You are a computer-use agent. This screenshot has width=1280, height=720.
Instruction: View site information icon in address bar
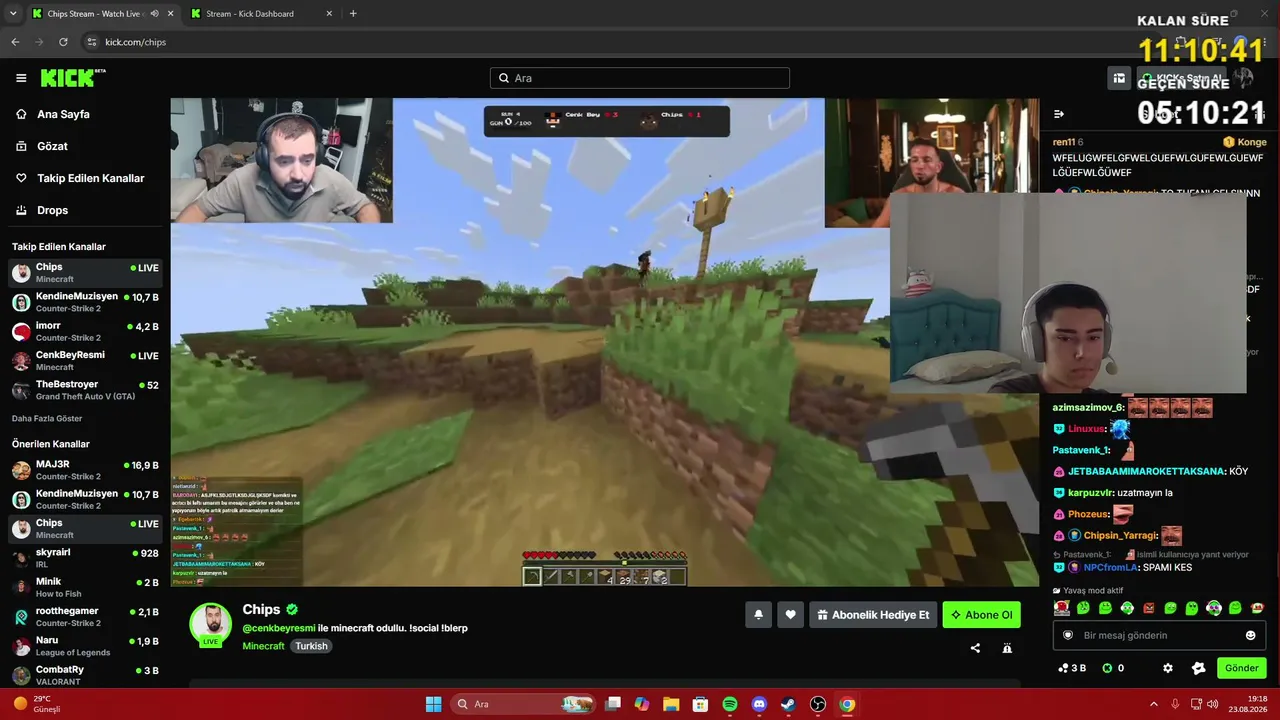coord(92,42)
